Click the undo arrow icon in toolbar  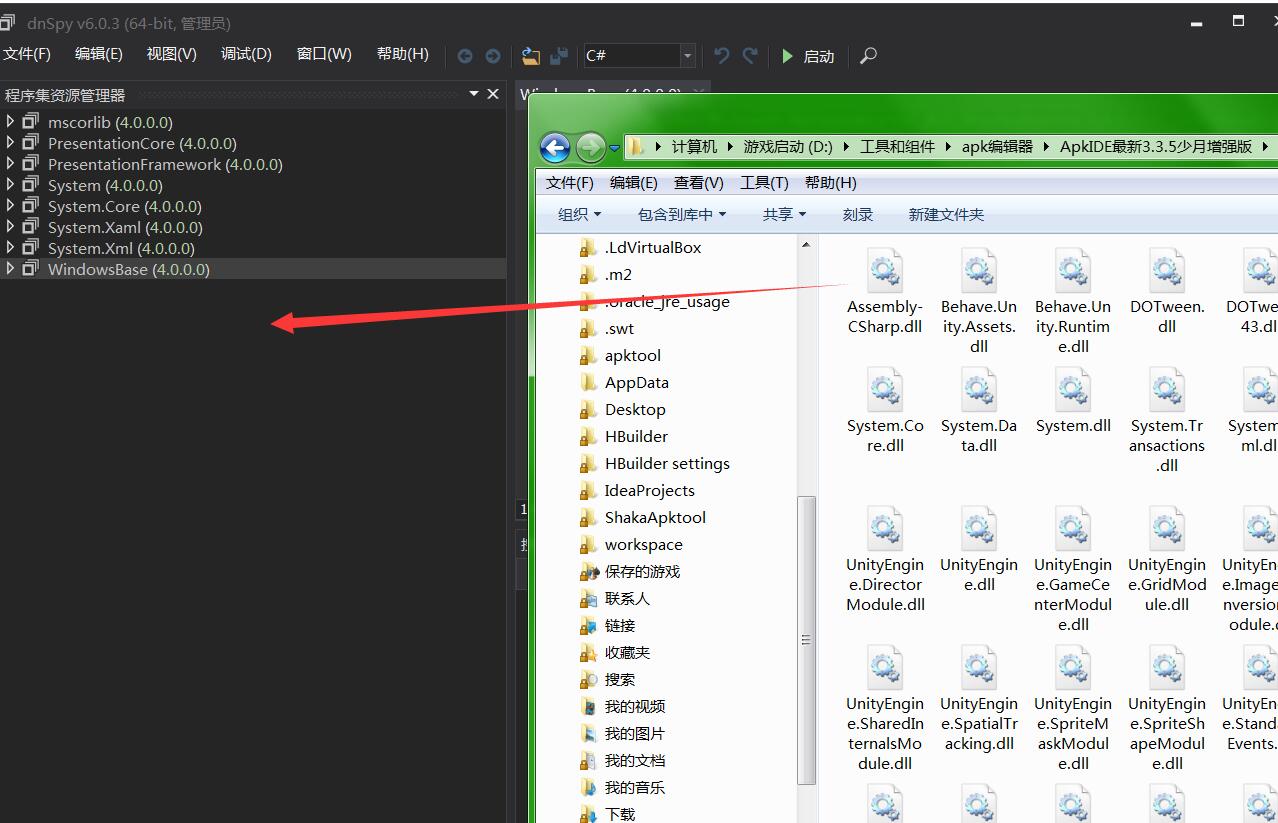(x=721, y=56)
